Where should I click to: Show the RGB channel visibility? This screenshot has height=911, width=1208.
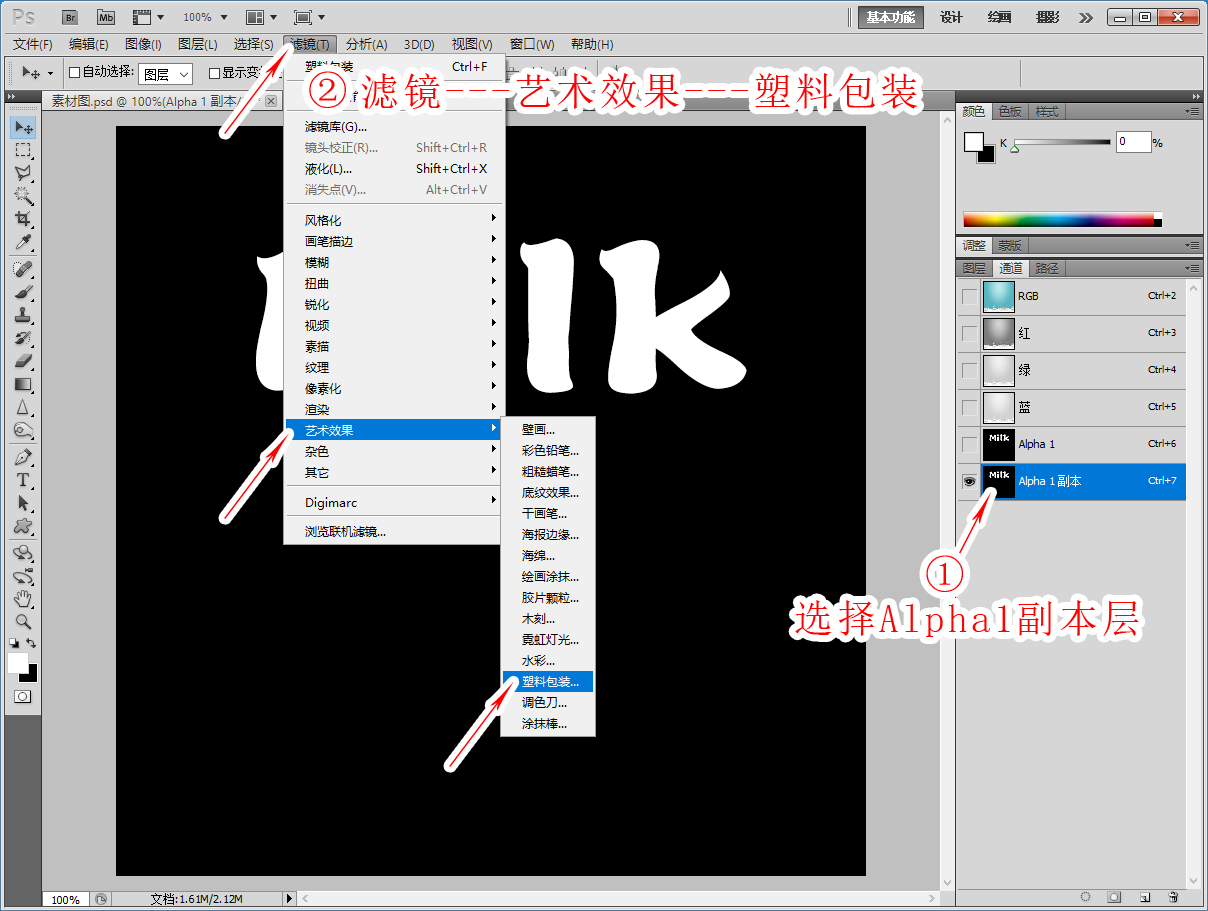coord(968,296)
